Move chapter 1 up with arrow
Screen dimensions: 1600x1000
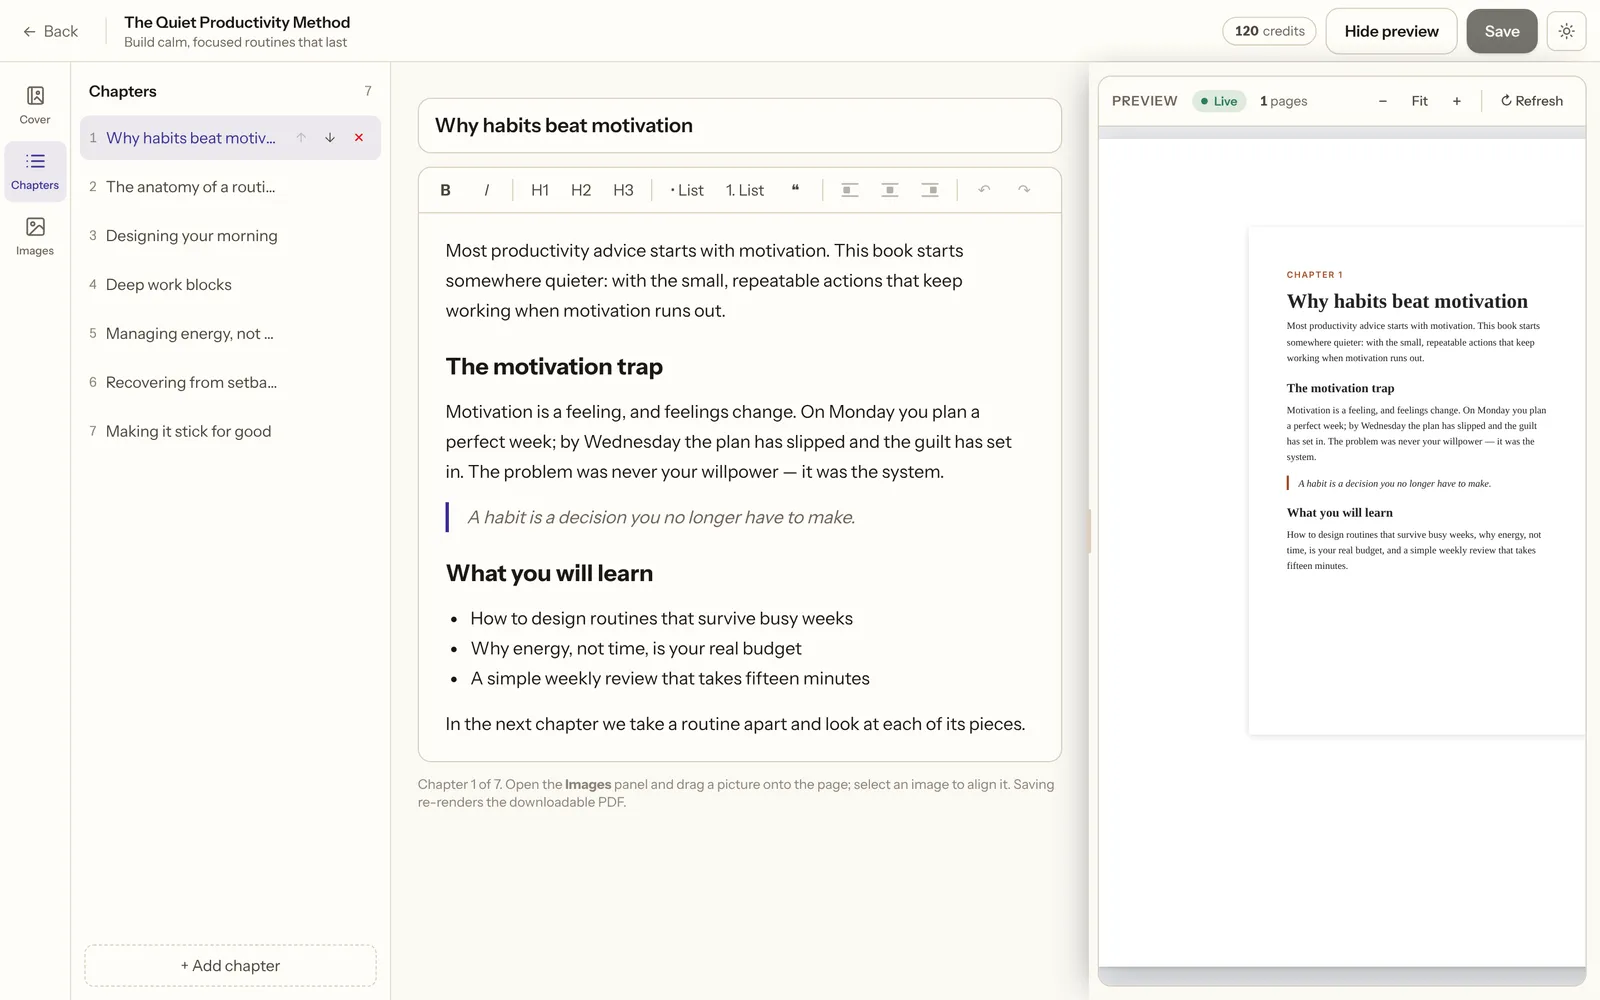tap(301, 138)
